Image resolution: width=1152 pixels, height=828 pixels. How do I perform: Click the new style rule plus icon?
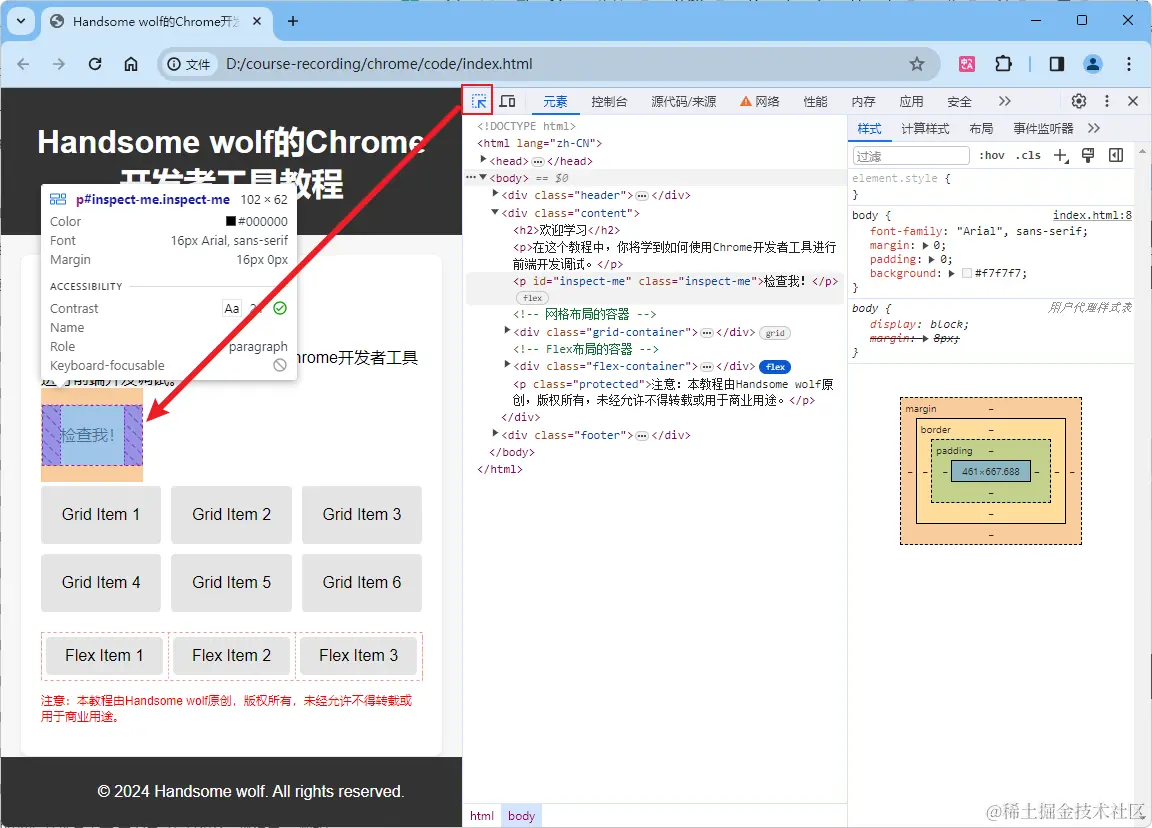[x=1061, y=155]
